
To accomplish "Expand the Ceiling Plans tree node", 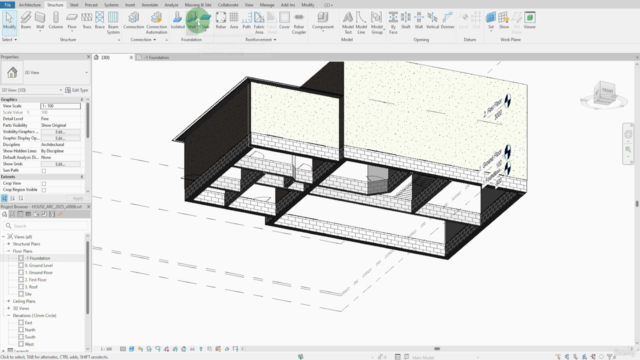I will tap(9, 301).
